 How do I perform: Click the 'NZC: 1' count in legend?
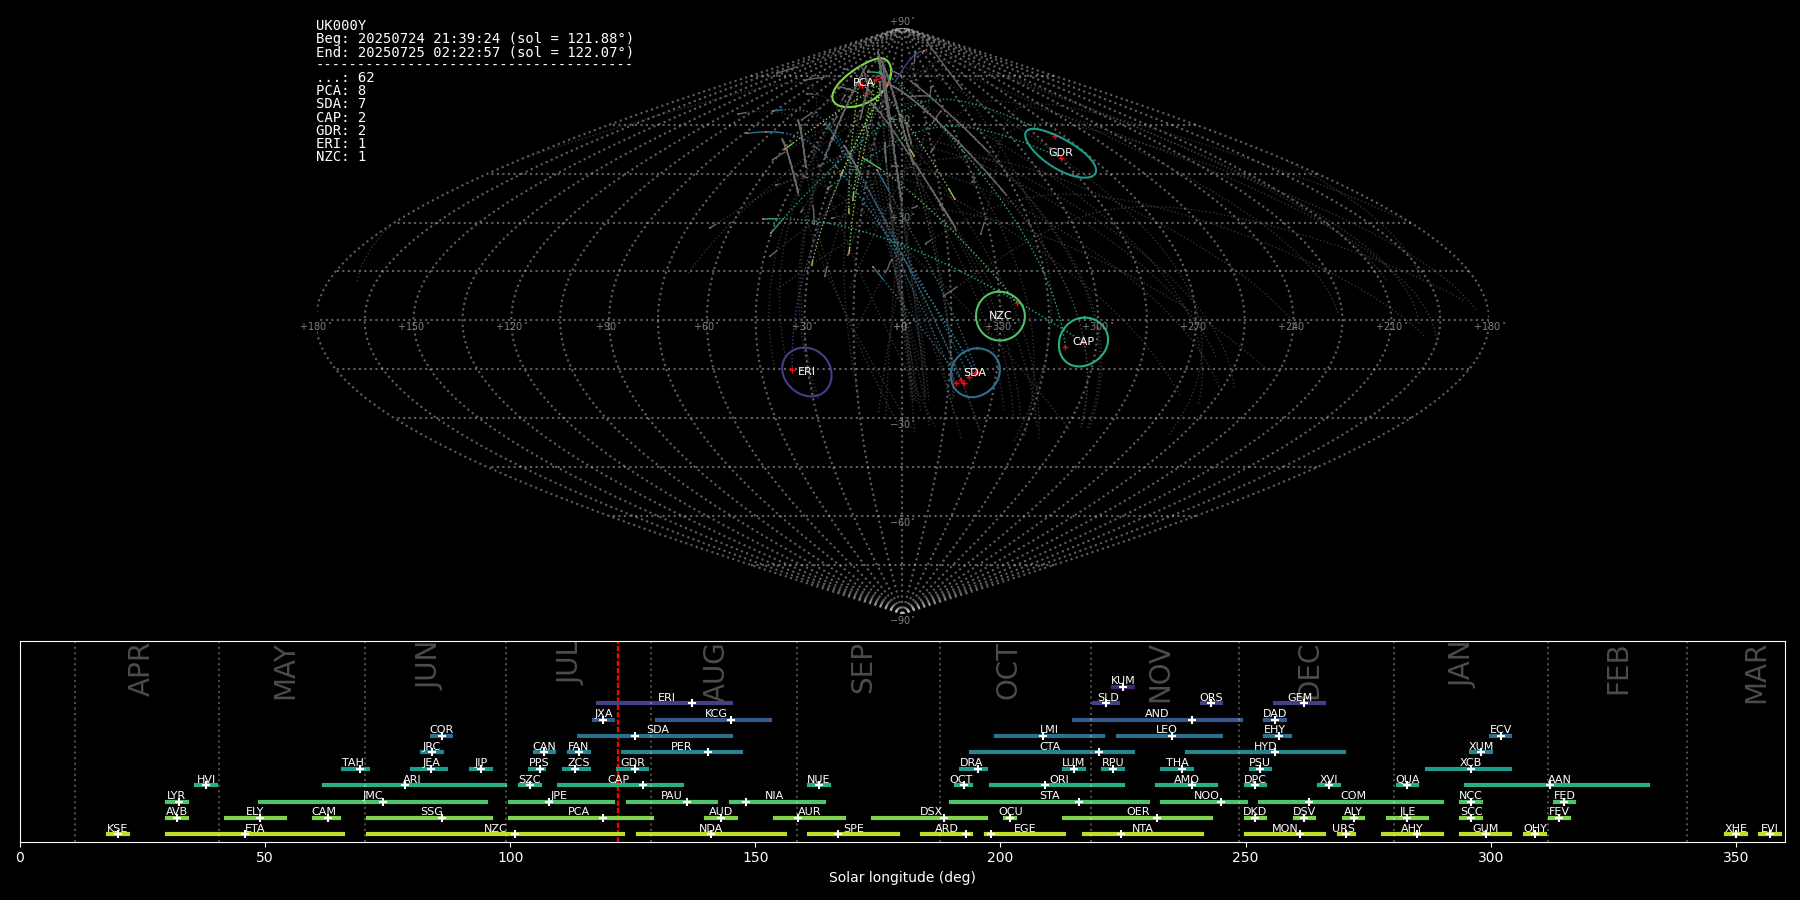click(x=341, y=156)
